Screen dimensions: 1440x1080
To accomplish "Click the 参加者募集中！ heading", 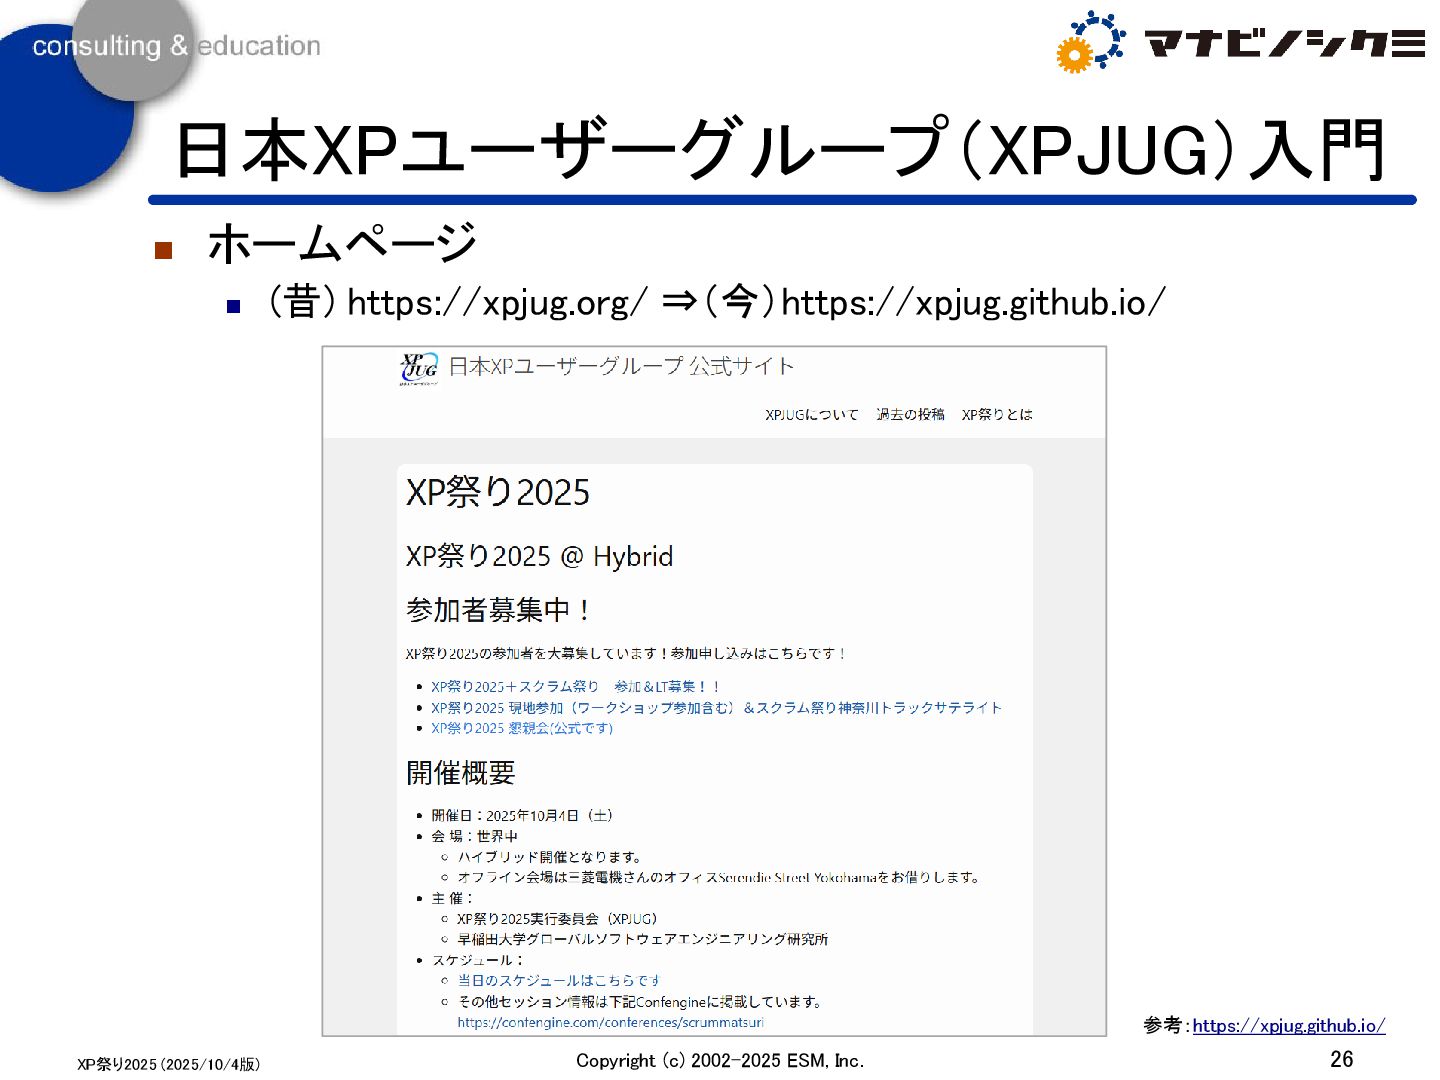I will (499, 610).
